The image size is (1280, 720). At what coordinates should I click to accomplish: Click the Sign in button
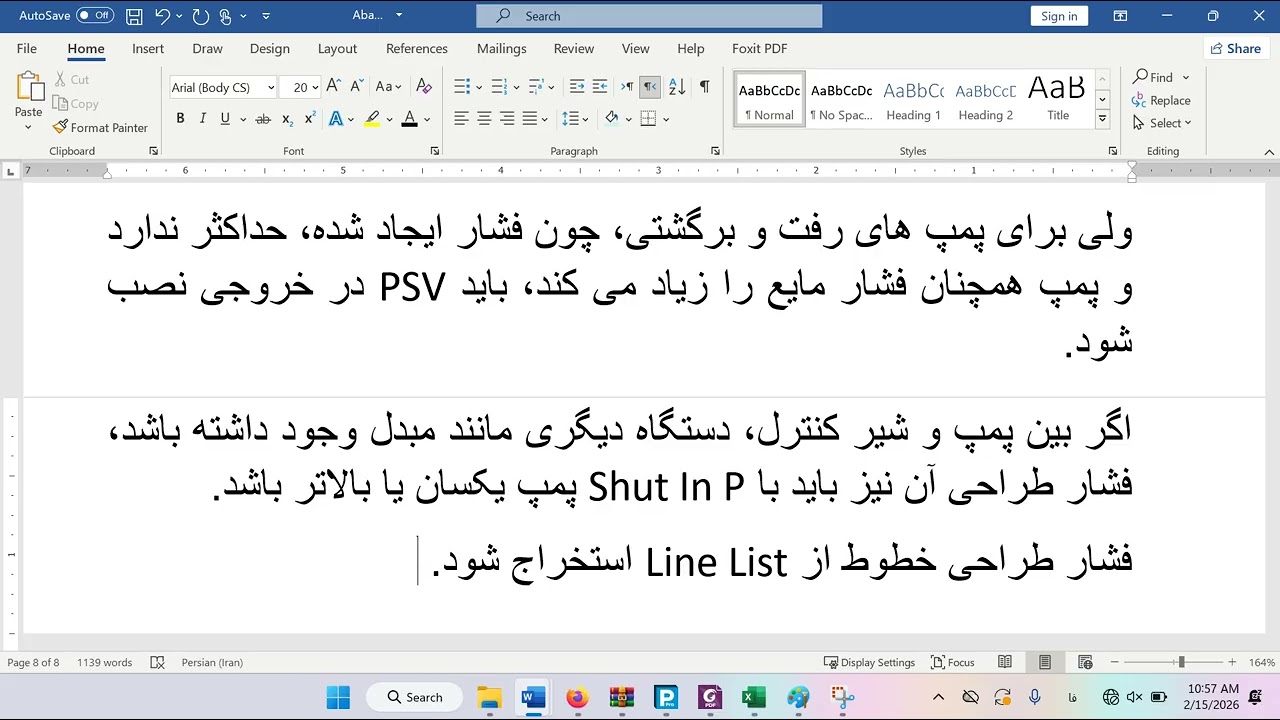tap(1059, 16)
